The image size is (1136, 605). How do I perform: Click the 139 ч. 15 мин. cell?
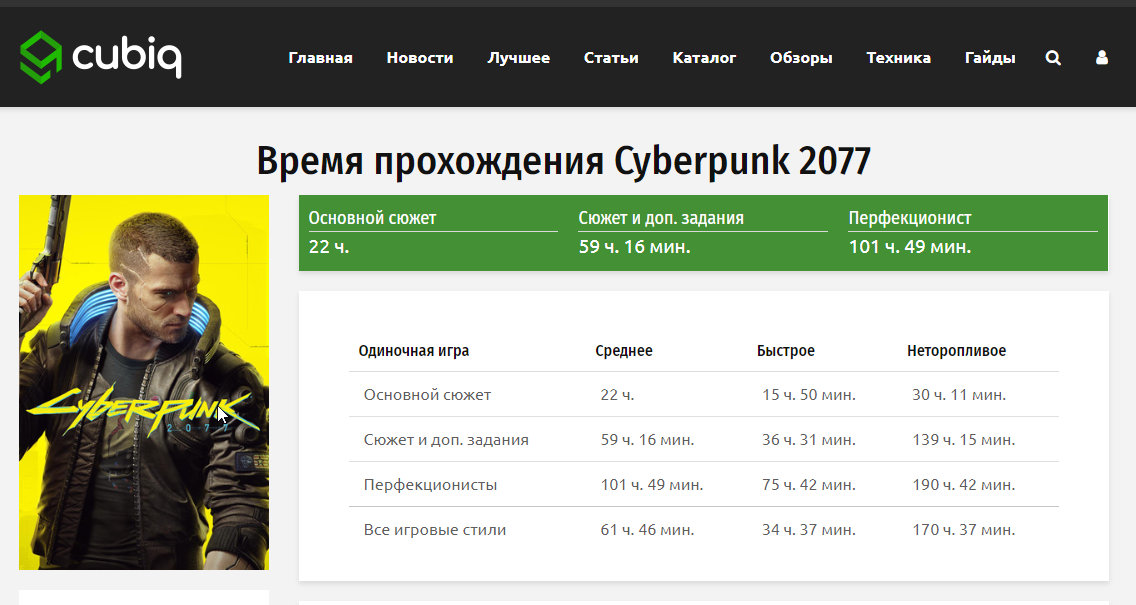964,440
